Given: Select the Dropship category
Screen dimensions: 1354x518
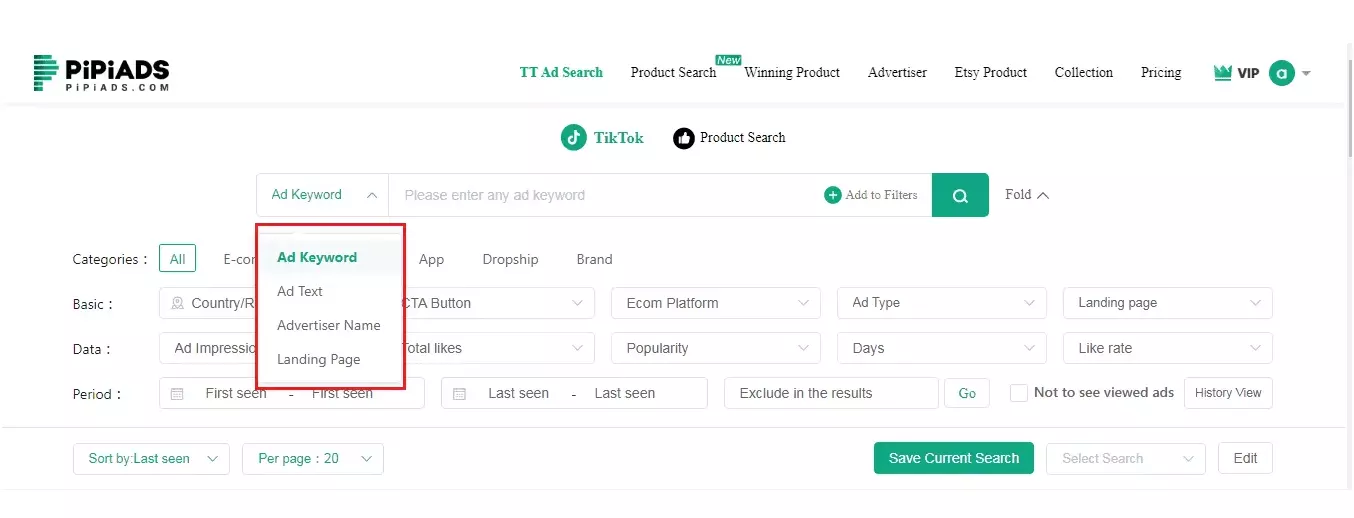Looking at the screenshot, I should 510,259.
